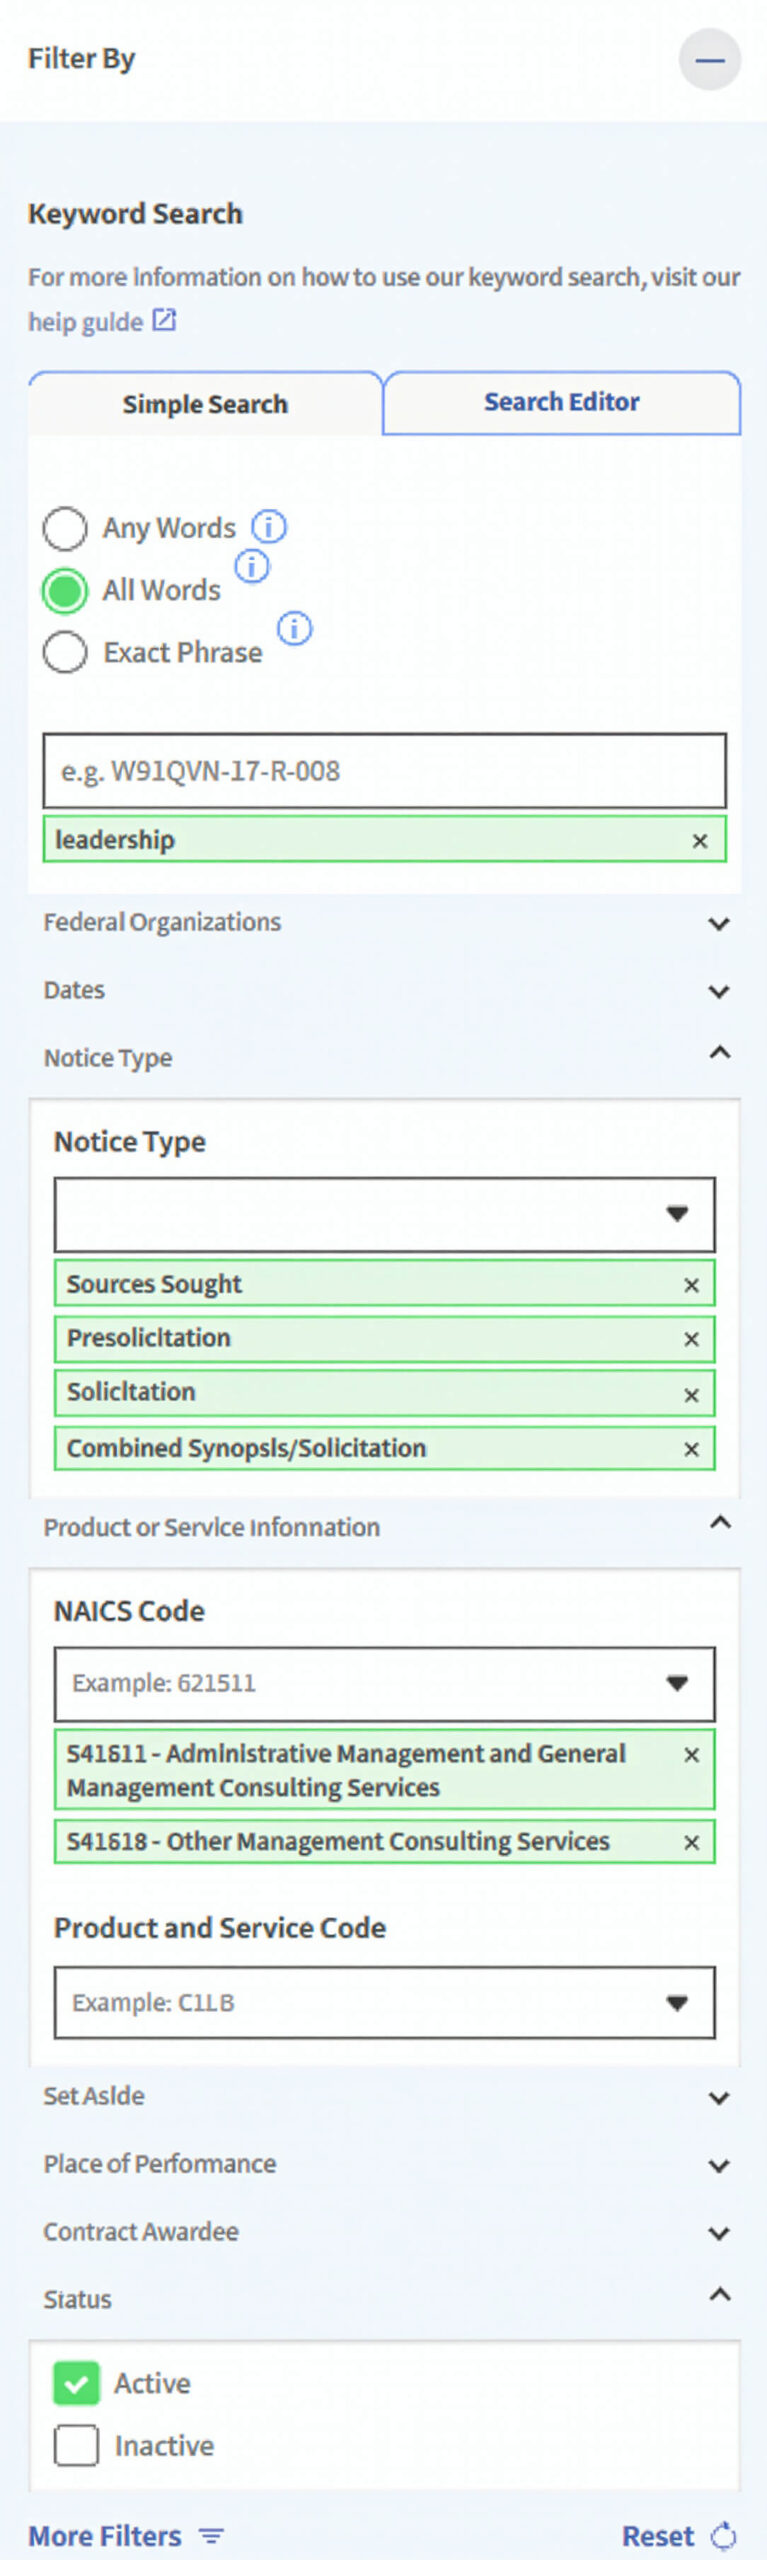This screenshot has width=767, height=2560.
Task: Open the Product and Service Code dropdown
Action: click(x=384, y=2002)
